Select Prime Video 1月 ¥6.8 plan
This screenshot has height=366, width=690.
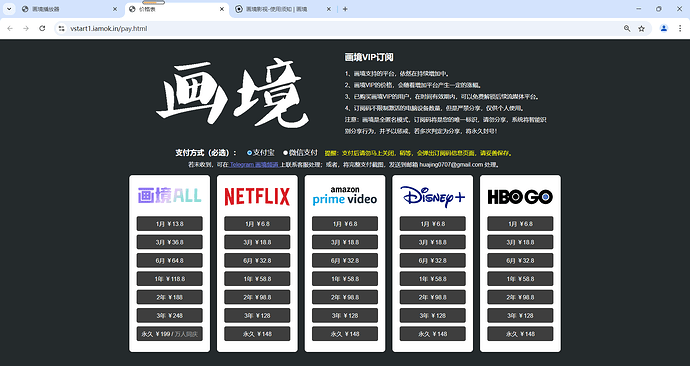pyautogui.click(x=345, y=224)
